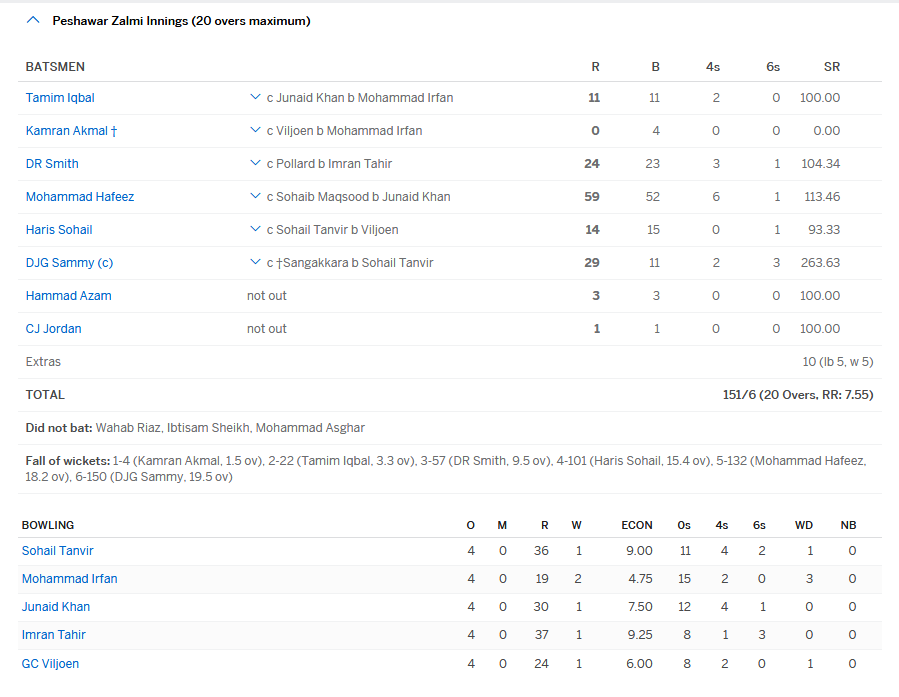Open DR Smith batsman profile
Screen dimensions: 899x697
pos(52,164)
